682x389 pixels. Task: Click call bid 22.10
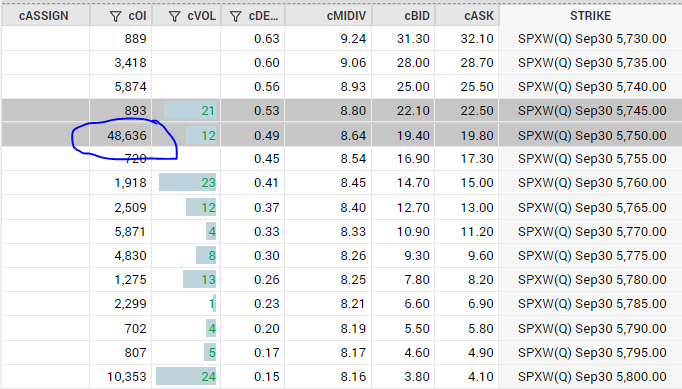coord(413,111)
